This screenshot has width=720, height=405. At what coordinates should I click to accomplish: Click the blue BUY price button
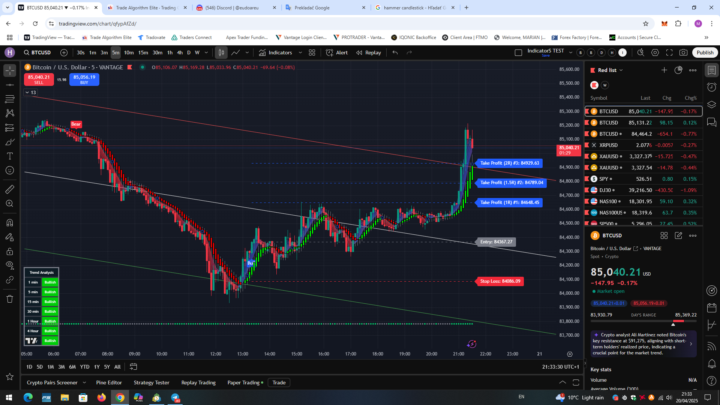84,79
